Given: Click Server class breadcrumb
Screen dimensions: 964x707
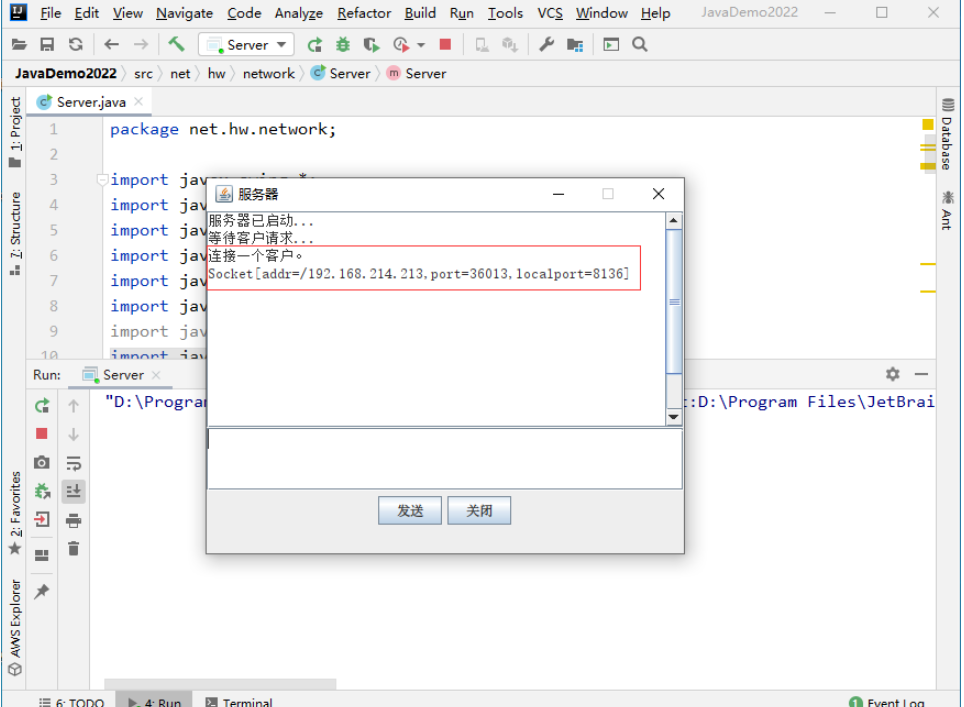Looking at the screenshot, I should (341, 74).
